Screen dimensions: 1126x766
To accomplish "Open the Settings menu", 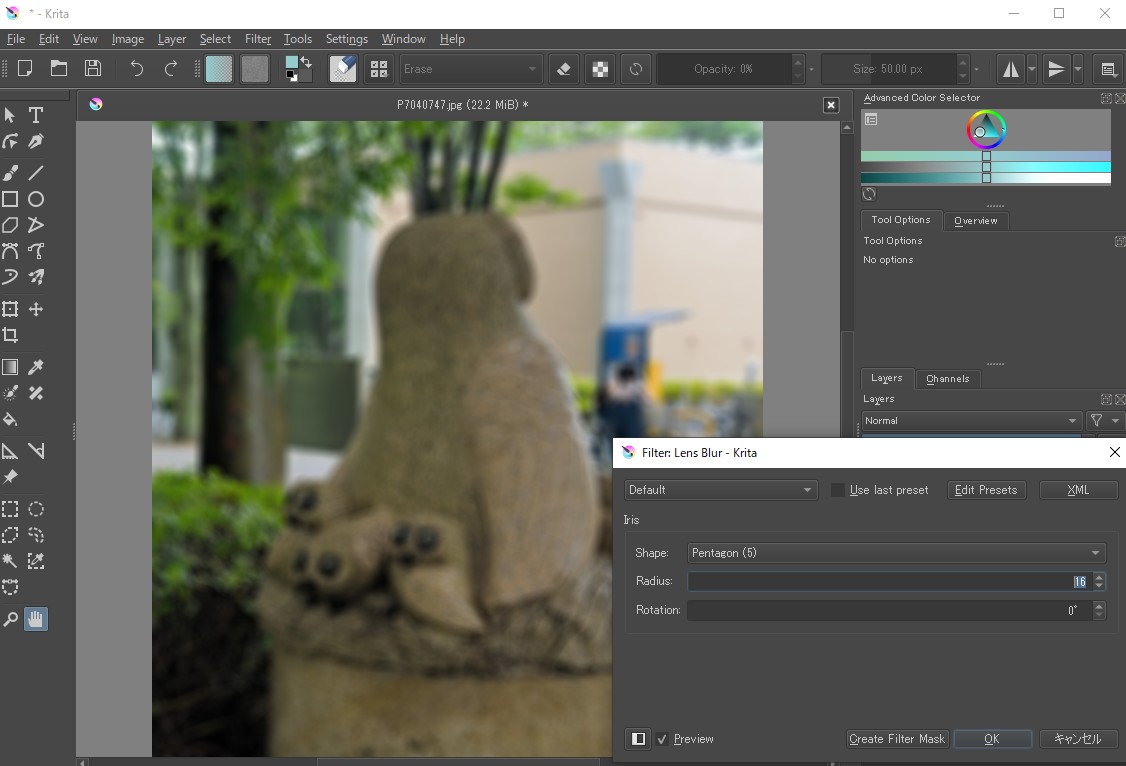I will tap(346, 39).
